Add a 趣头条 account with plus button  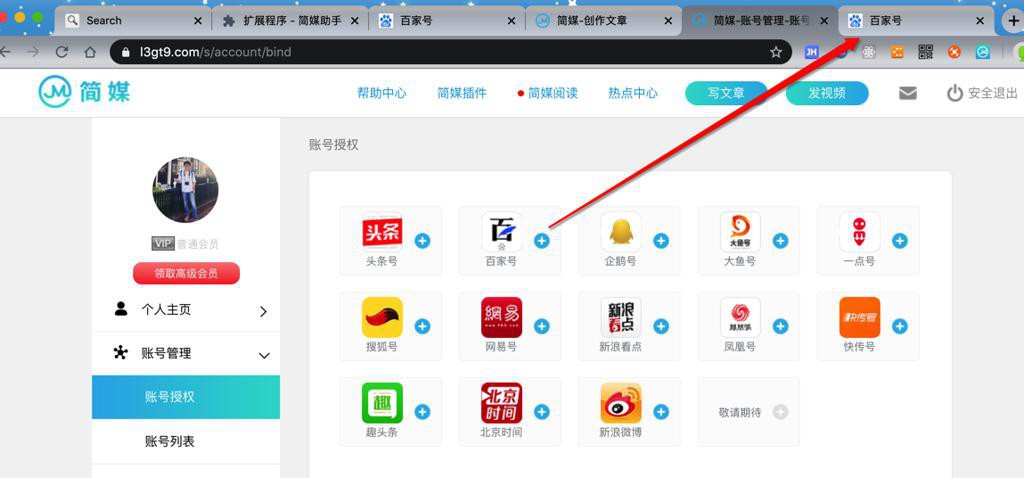[423, 412]
